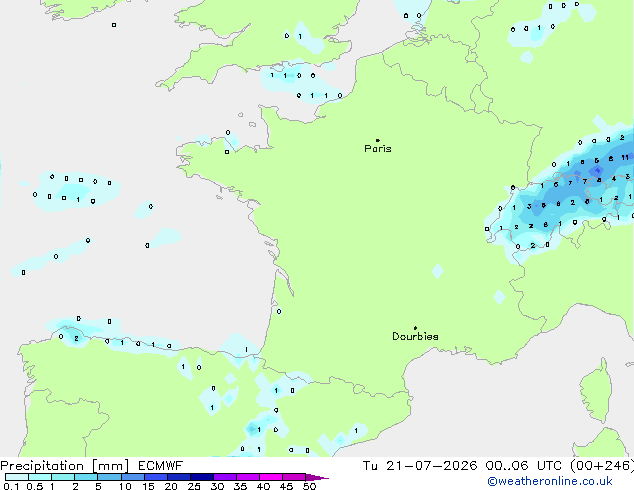Click the legend scale label 45
Screen dimensions: 634x490
point(286,486)
